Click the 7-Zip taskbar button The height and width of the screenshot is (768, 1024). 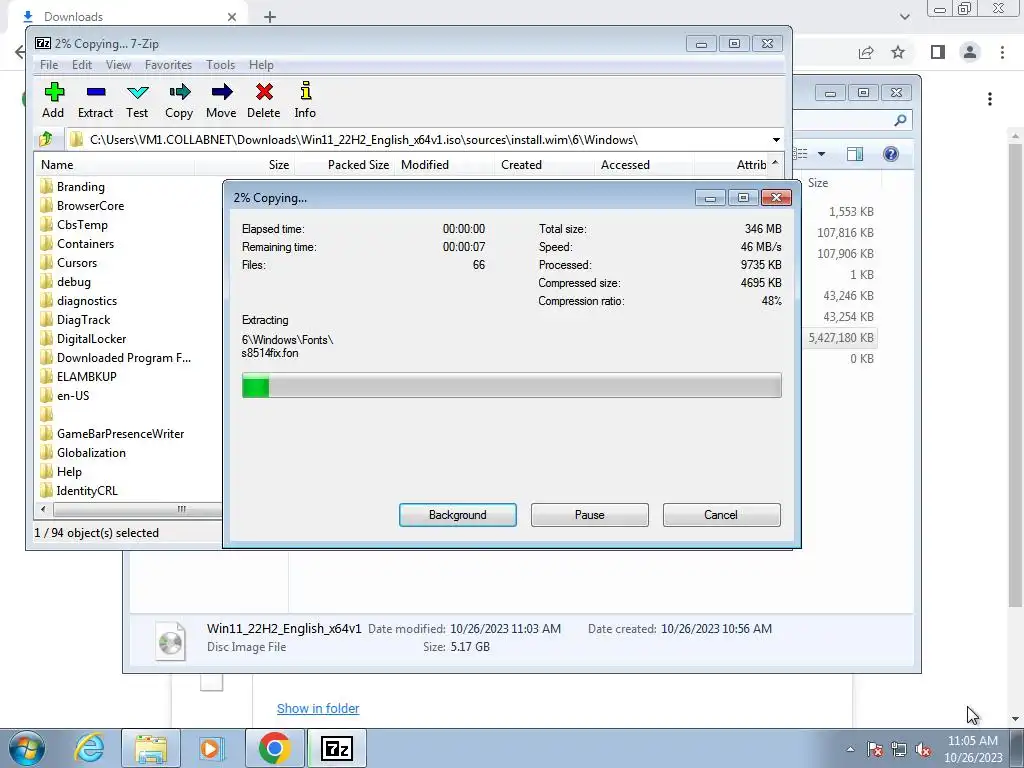pos(336,748)
